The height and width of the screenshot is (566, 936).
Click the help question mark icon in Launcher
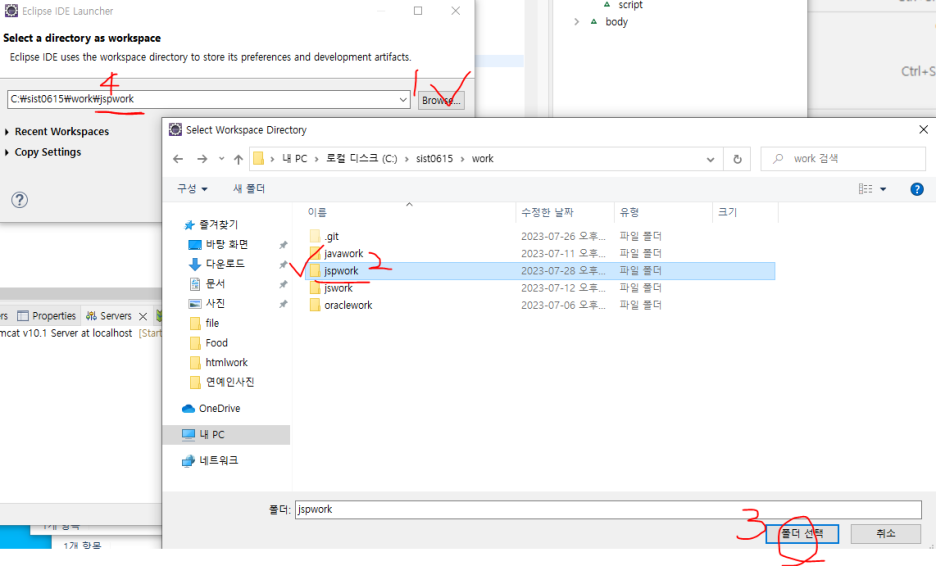point(20,199)
